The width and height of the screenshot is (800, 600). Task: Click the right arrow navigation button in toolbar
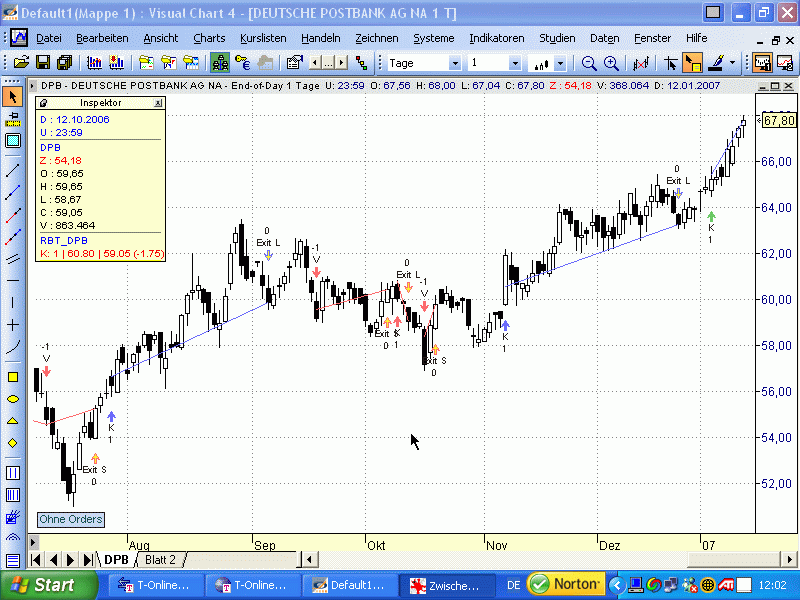click(341, 63)
